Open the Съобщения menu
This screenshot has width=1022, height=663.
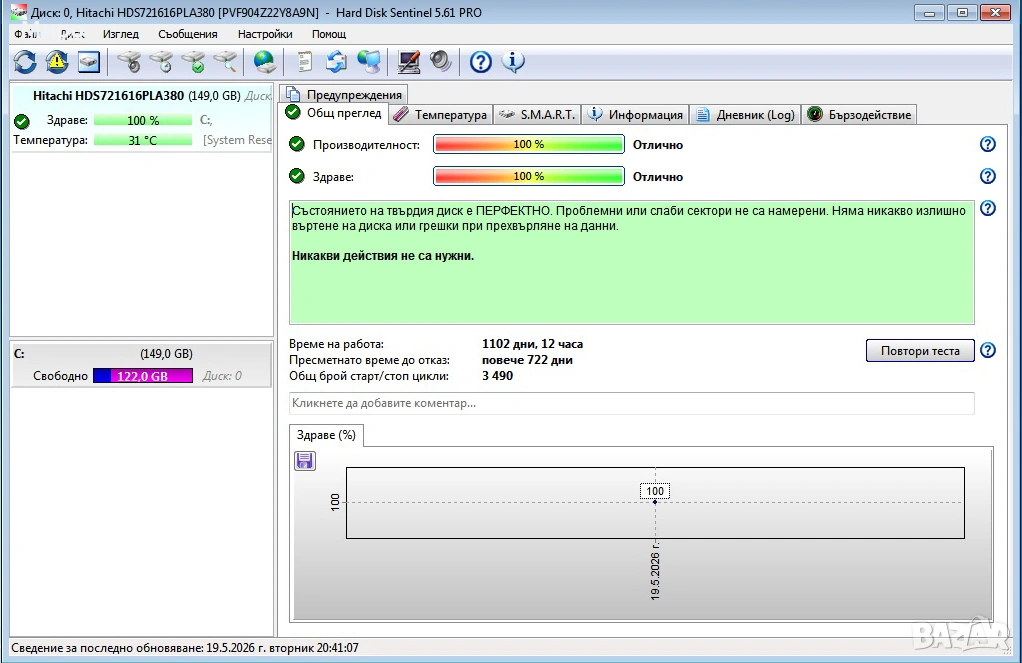tap(188, 34)
